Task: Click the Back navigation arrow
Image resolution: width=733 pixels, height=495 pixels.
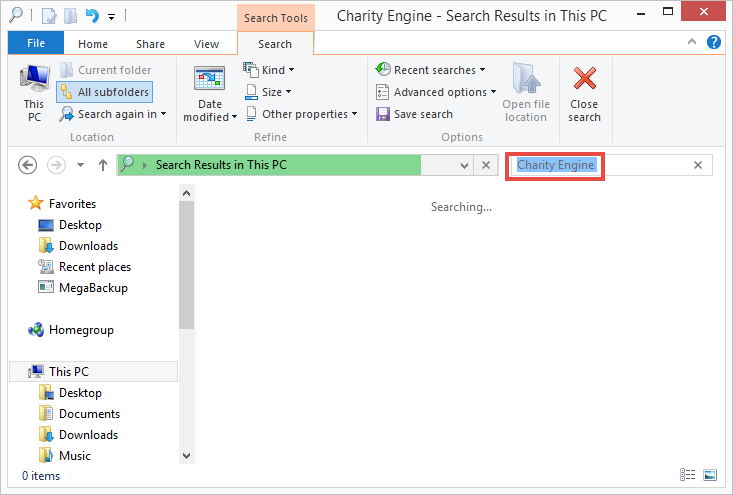Action: pos(28,165)
